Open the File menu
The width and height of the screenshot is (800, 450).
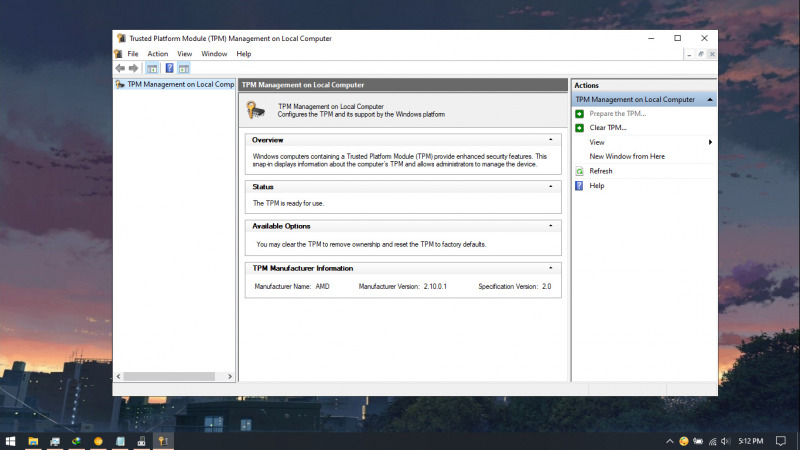pyautogui.click(x=133, y=54)
